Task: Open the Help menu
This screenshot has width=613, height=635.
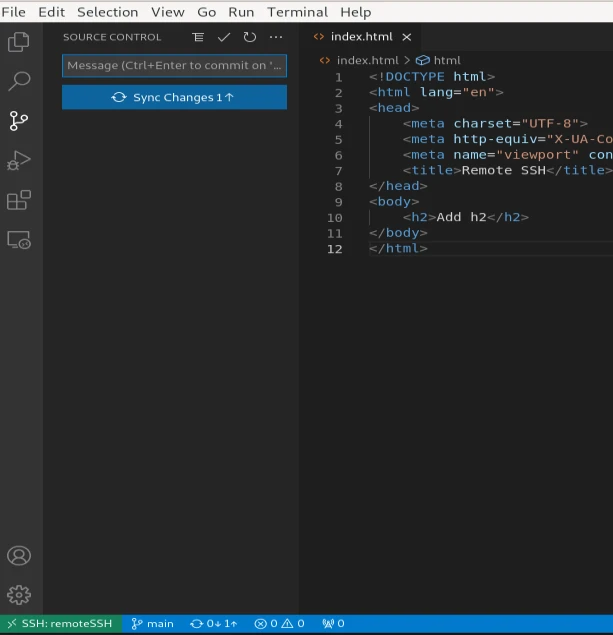Action: tap(355, 12)
